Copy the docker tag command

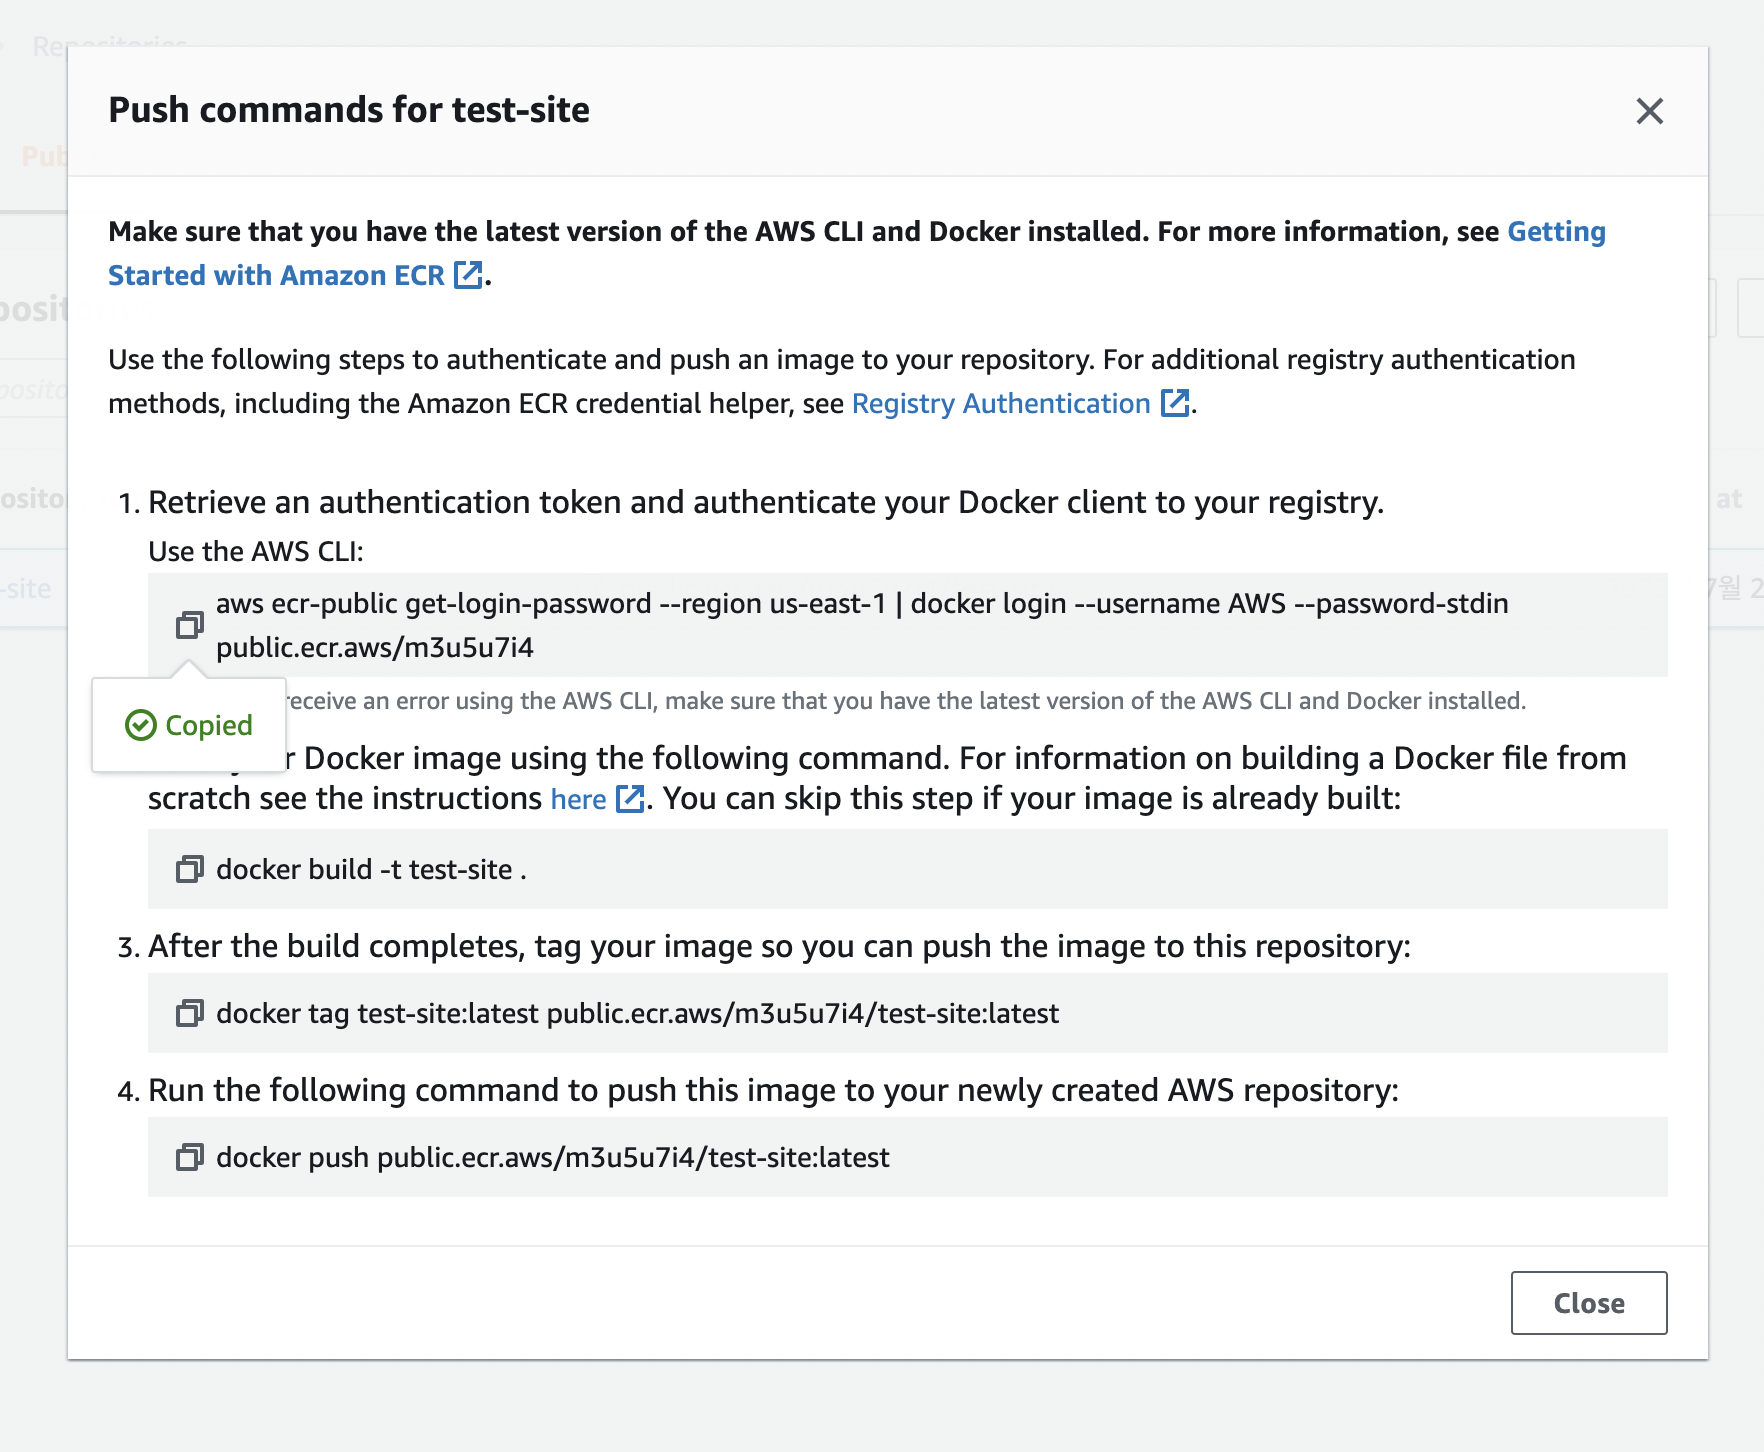(x=189, y=1013)
